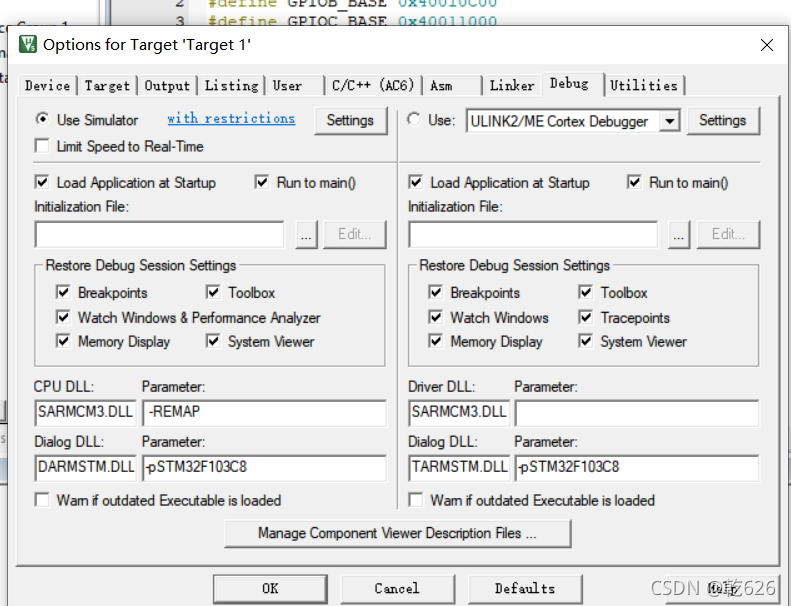Confirm with the OK button
This screenshot has height=606, width=791.
[x=270, y=588]
